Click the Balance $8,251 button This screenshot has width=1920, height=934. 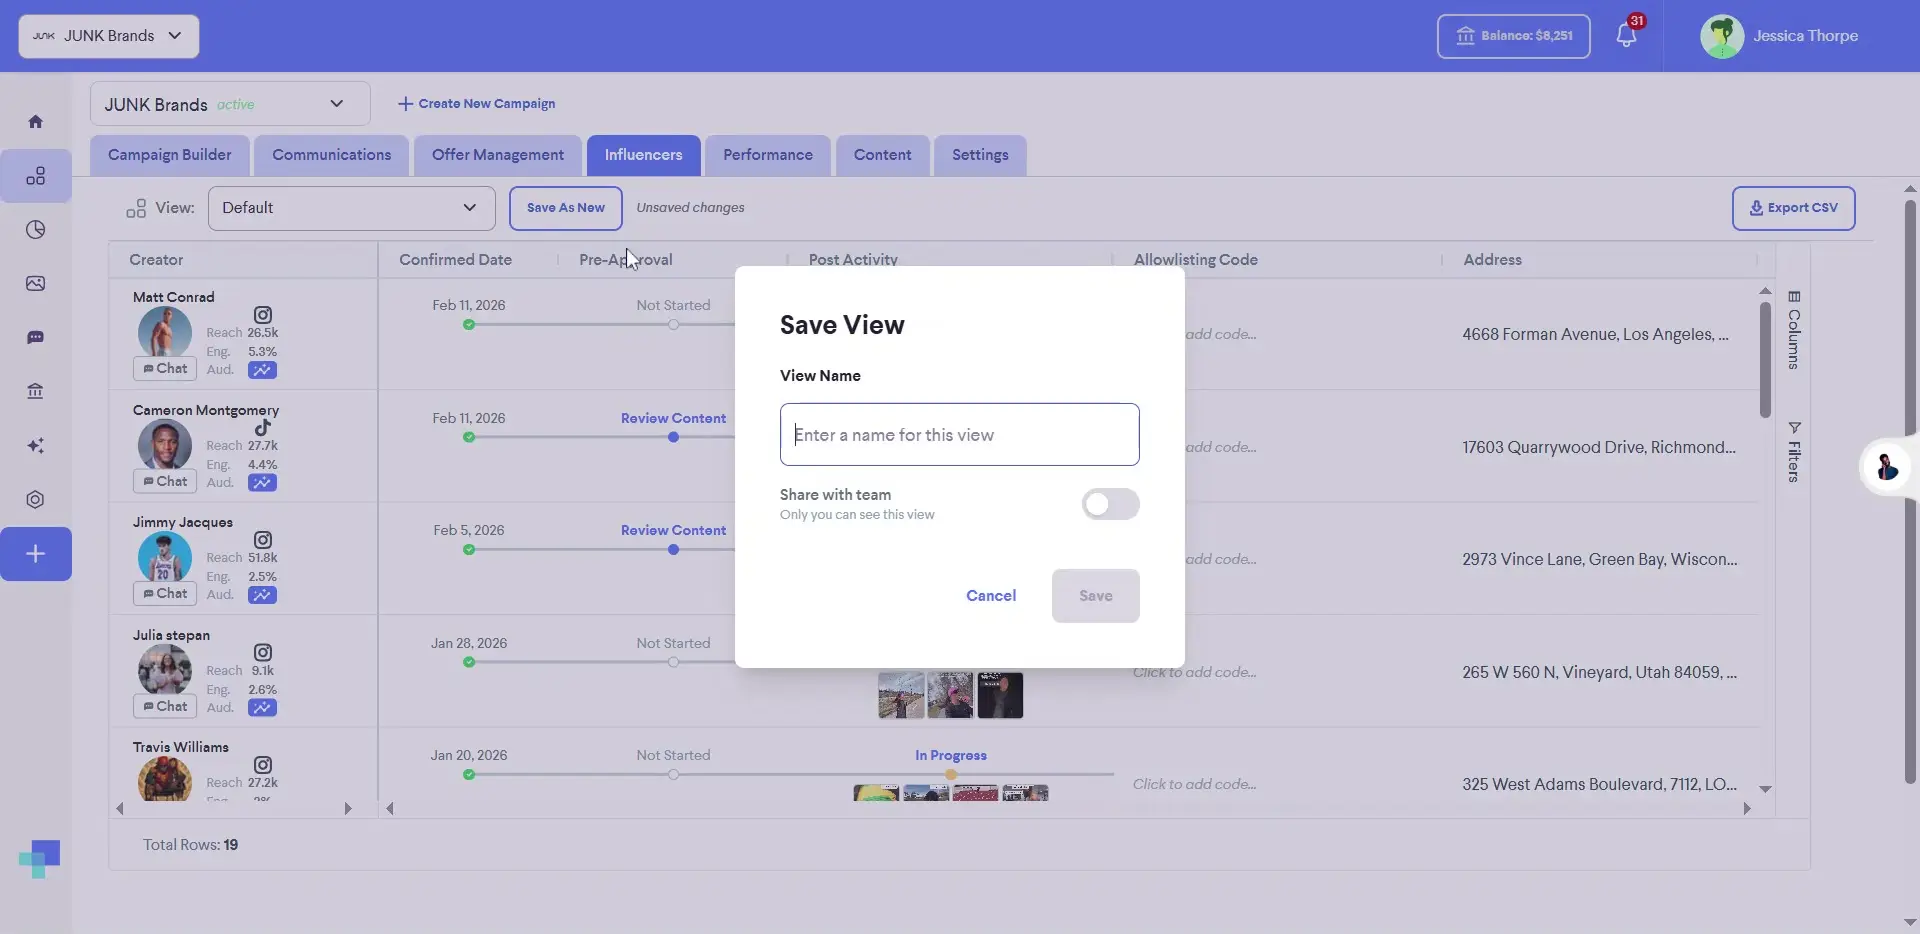[x=1514, y=36]
